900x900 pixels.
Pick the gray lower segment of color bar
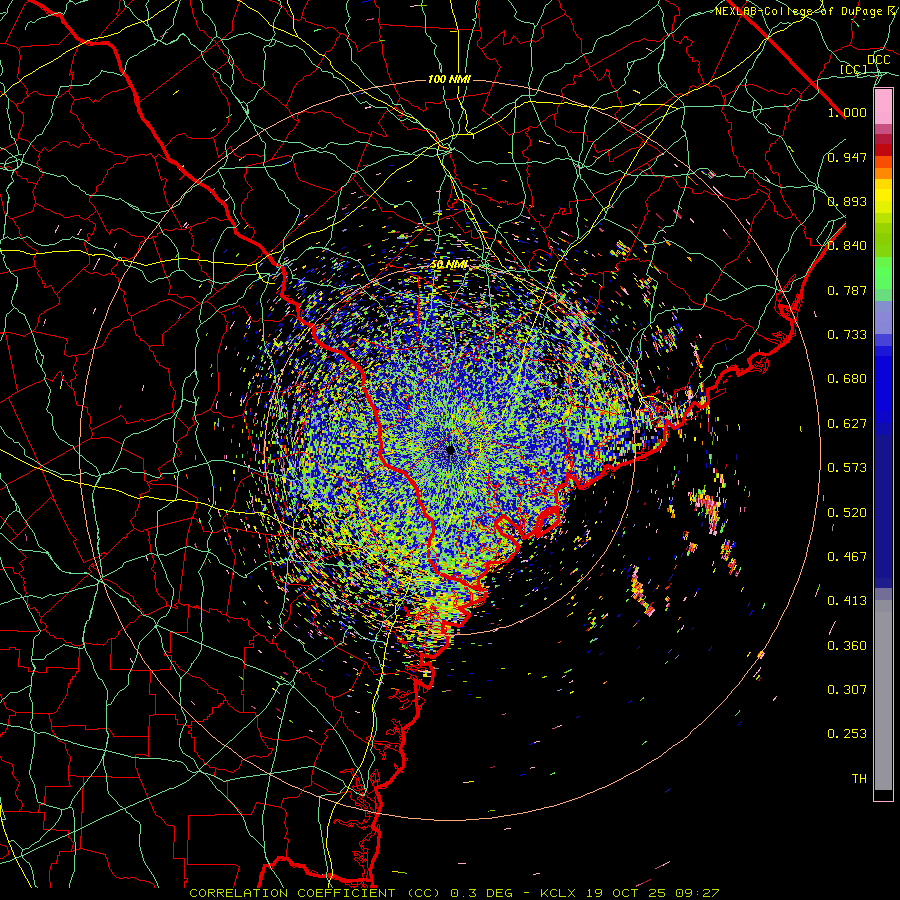(883, 695)
